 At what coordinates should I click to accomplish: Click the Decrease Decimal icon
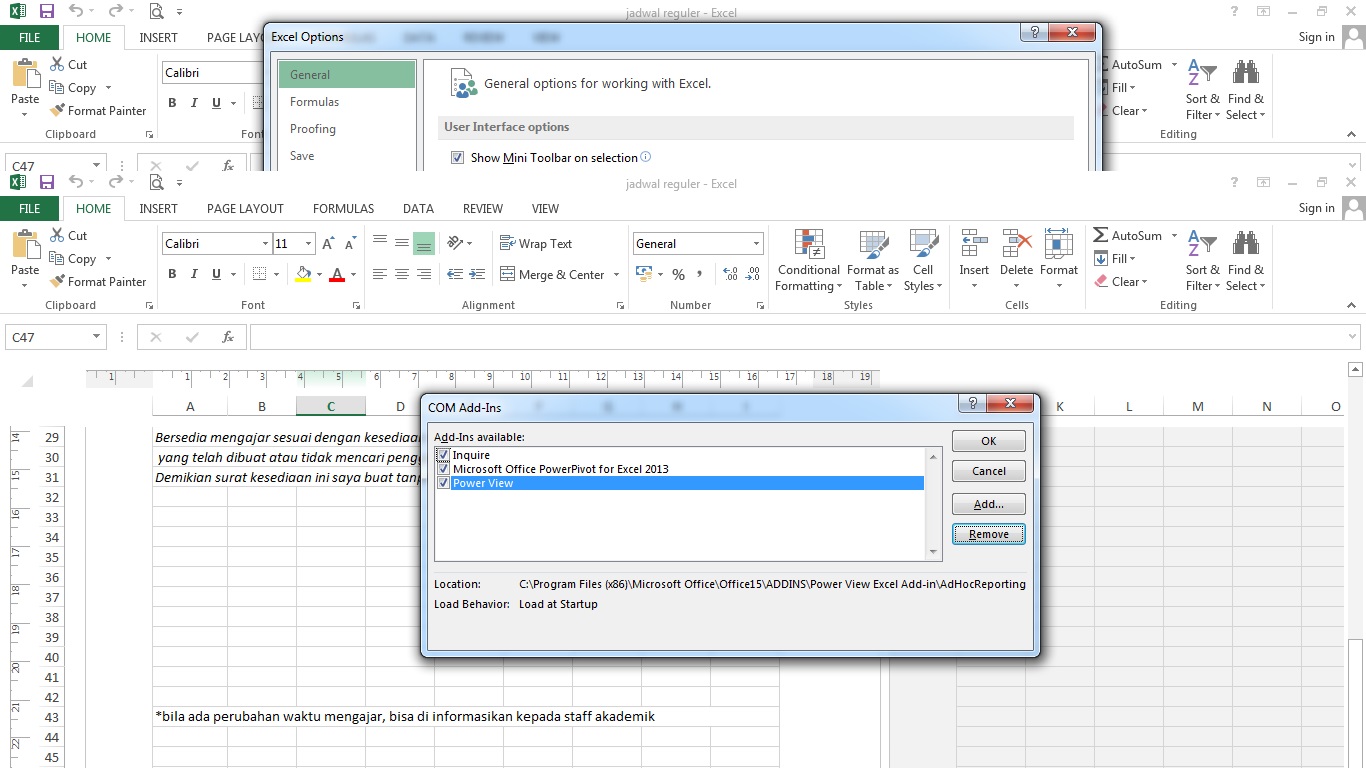752,274
